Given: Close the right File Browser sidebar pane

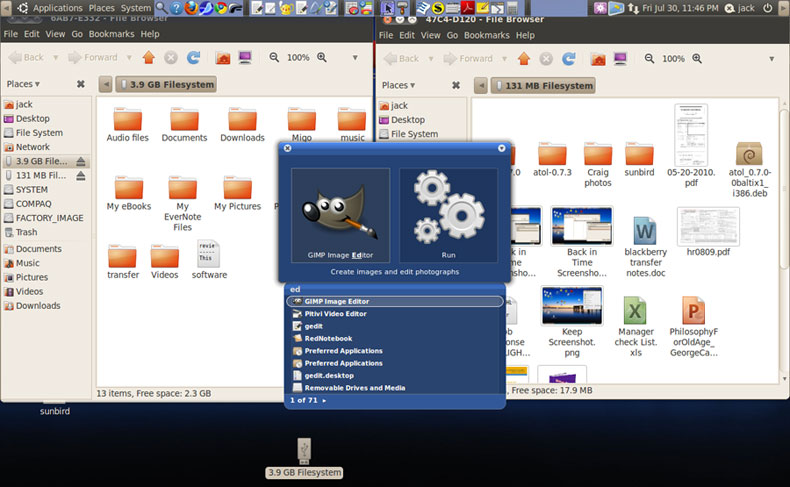Looking at the screenshot, I should (456, 86).
